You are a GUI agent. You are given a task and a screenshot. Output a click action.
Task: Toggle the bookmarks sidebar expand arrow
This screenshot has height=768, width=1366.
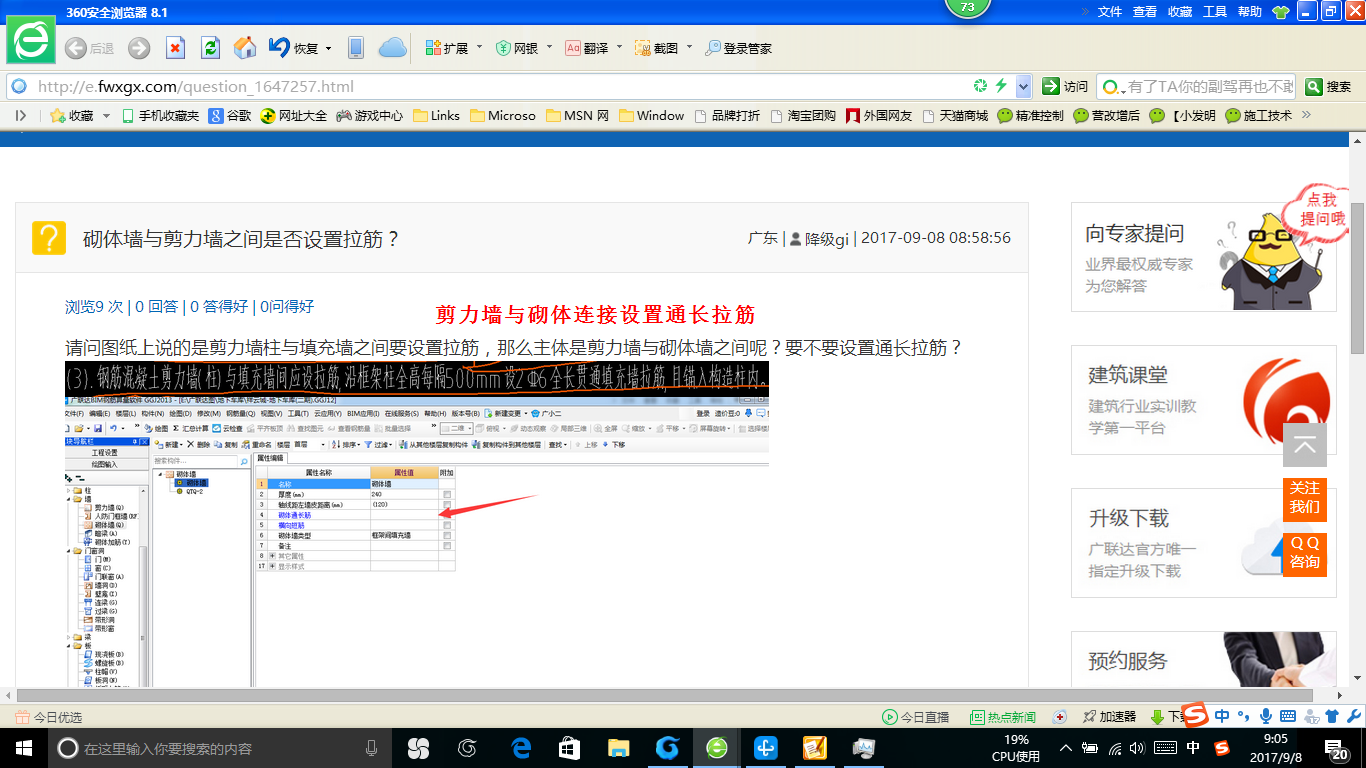(x=20, y=116)
